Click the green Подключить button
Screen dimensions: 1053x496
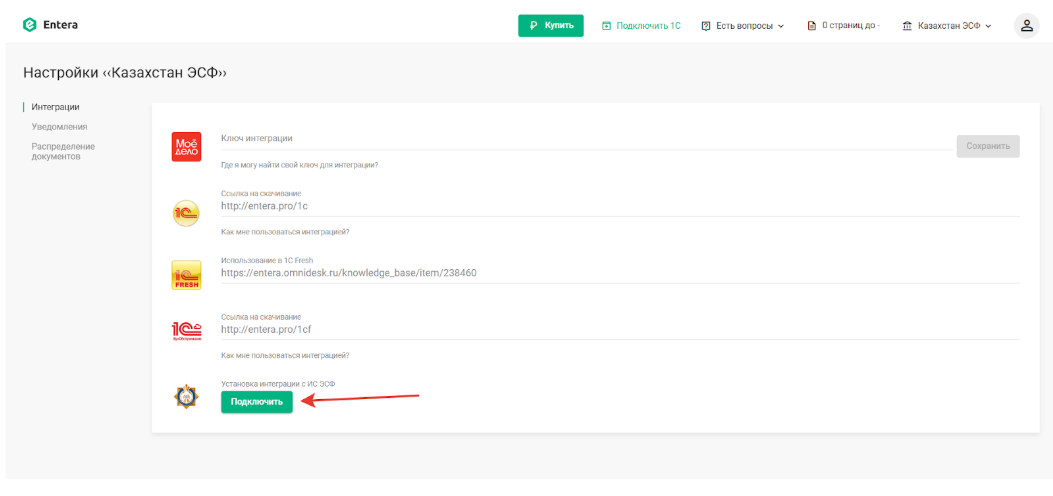click(x=257, y=402)
